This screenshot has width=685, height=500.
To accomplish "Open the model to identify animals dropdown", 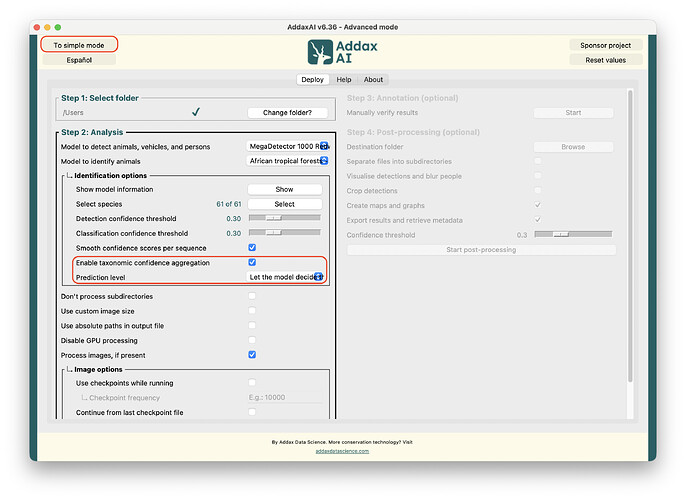I will click(x=288, y=161).
